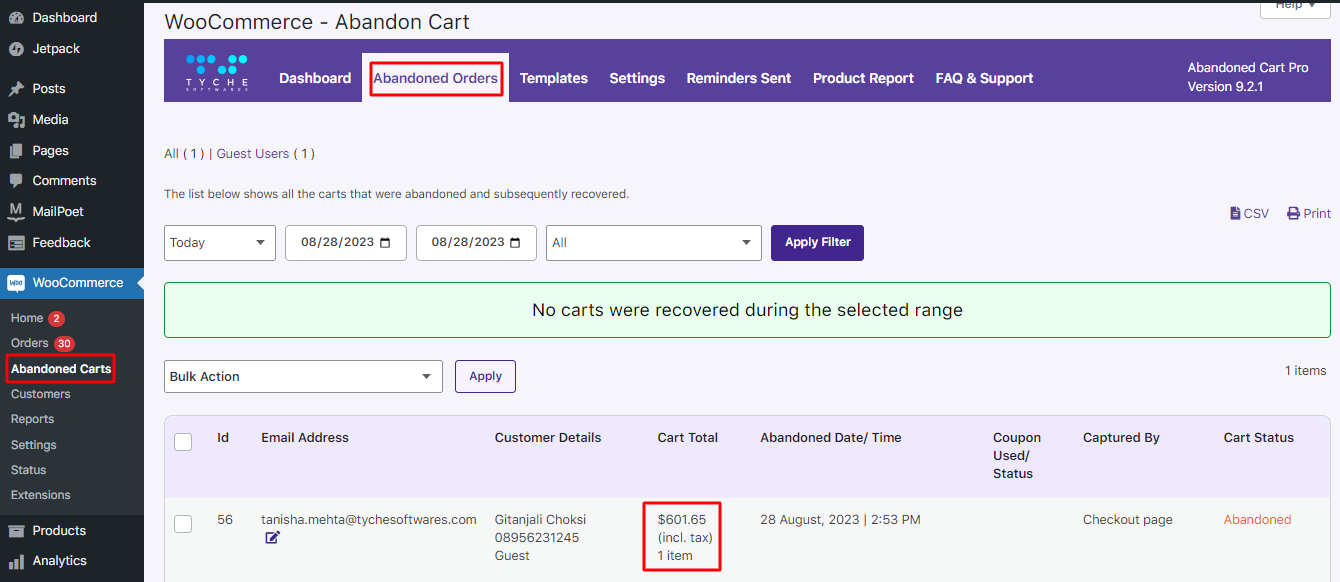Click the Tyche Softwares logo
The image size is (1340, 582).
tap(217, 73)
